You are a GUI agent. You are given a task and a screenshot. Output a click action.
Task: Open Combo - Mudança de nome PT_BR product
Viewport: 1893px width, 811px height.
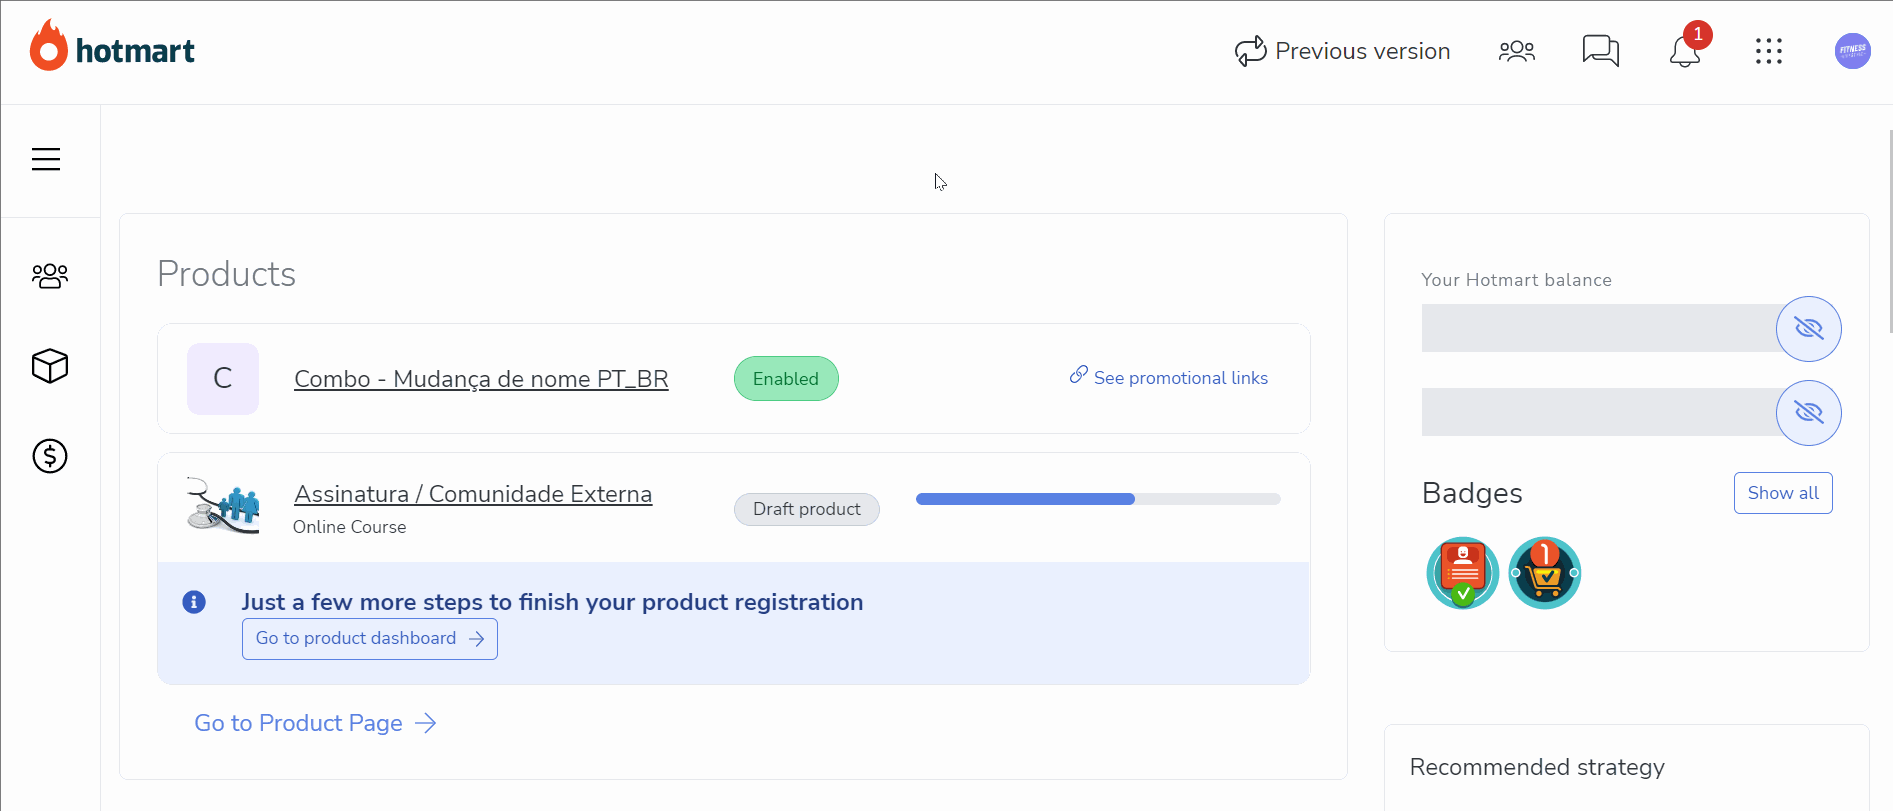click(481, 379)
